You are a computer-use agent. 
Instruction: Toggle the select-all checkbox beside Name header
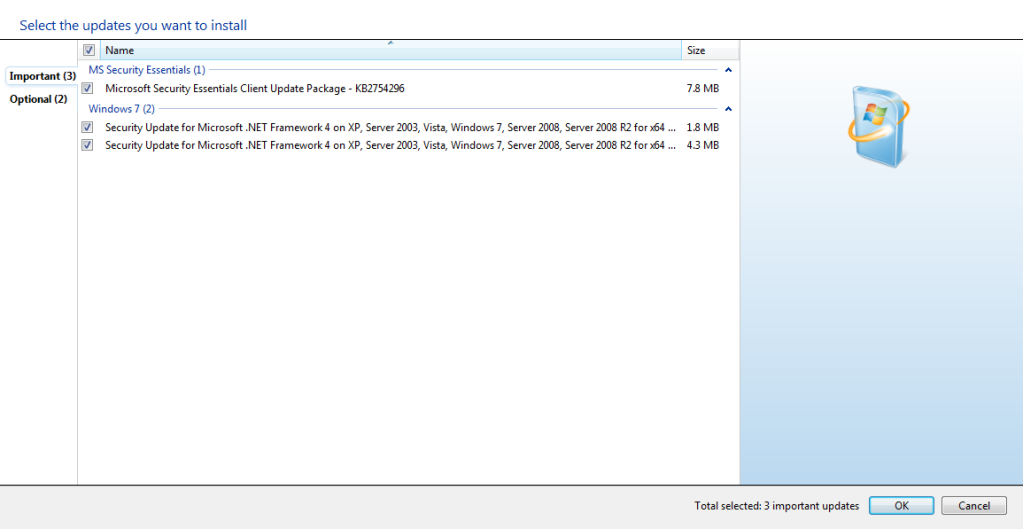(x=89, y=50)
